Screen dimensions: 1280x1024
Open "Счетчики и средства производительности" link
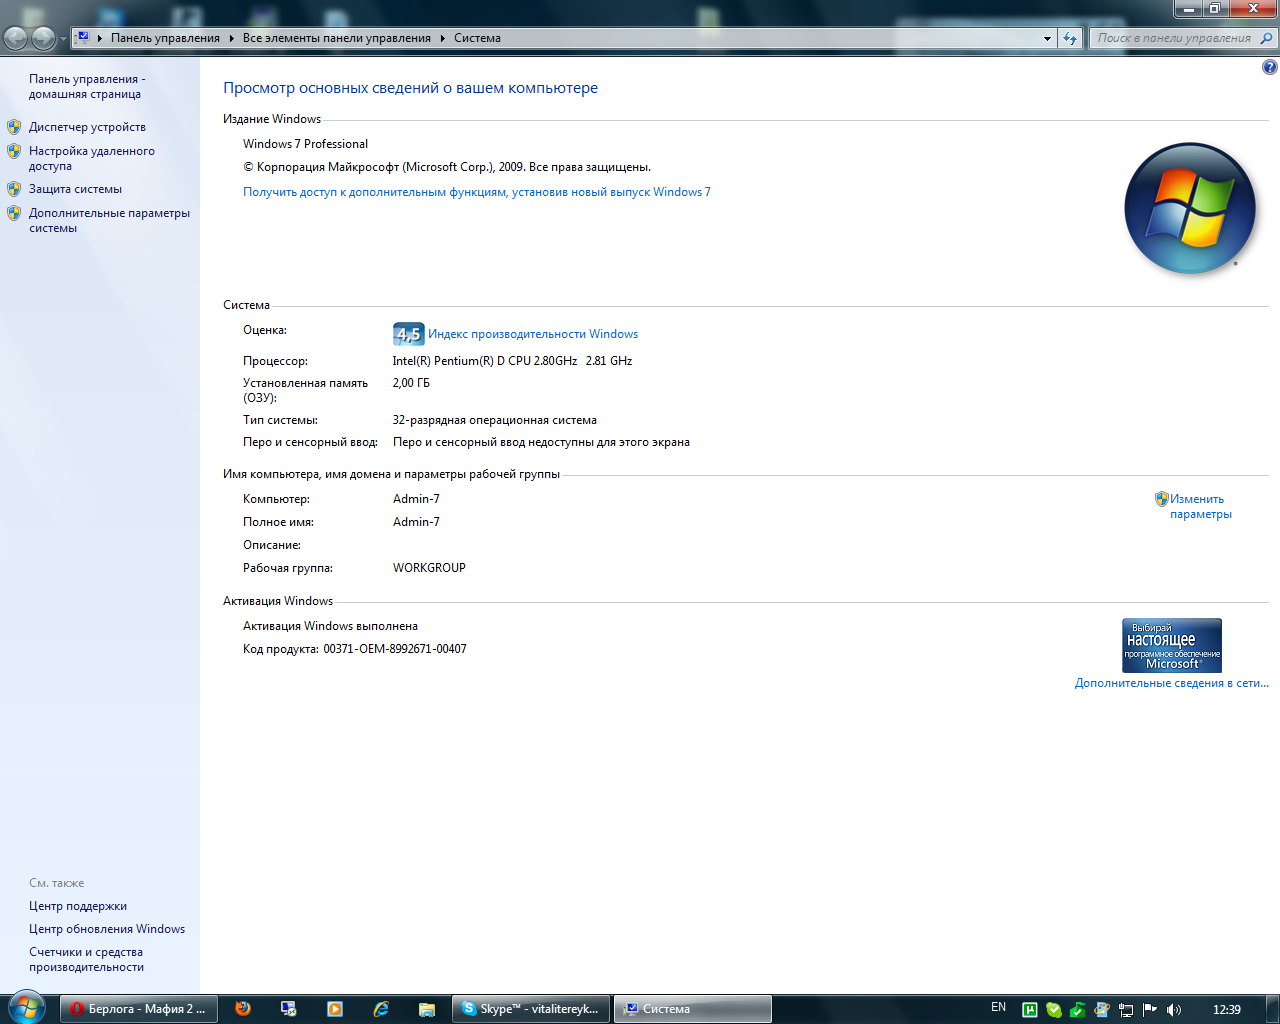pos(86,959)
